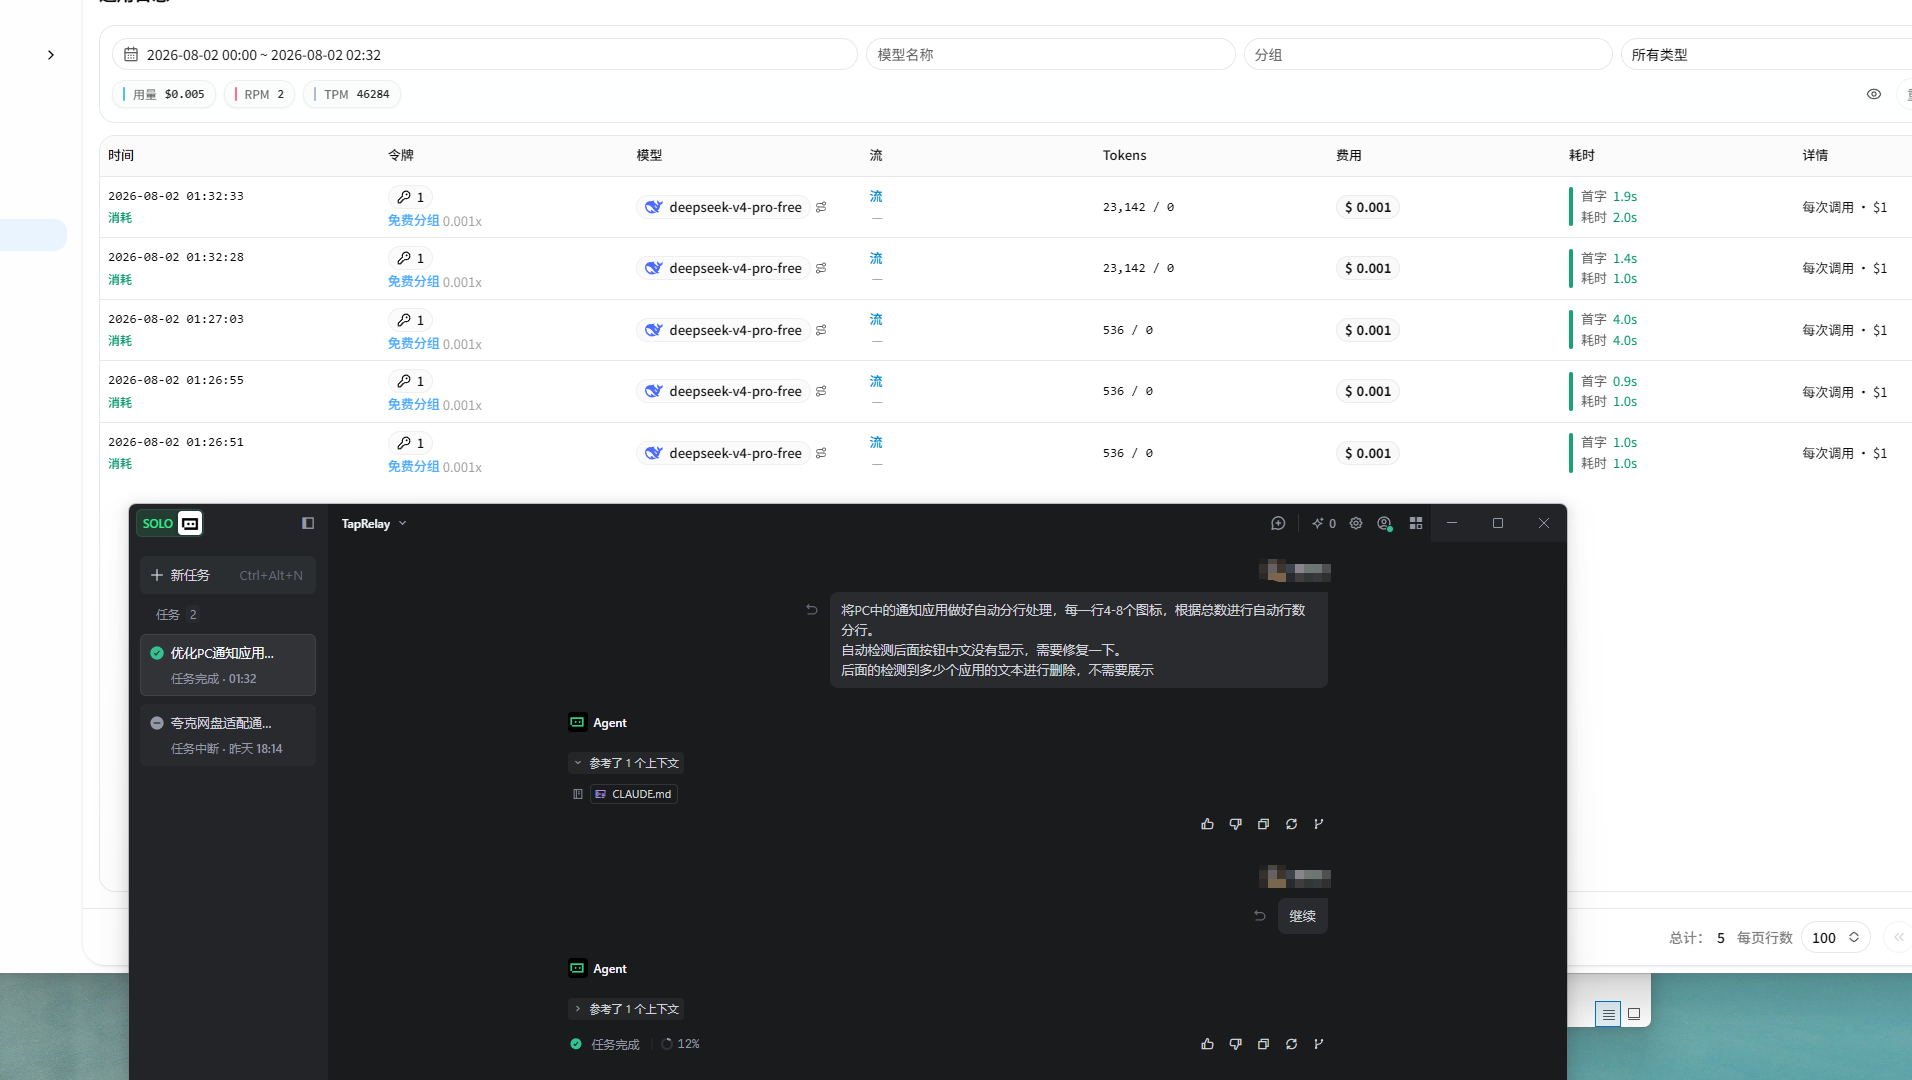Image resolution: width=1912 pixels, height=1080 pixels.
Task: Undo the first user message in chat
Action: coord(812,610)
